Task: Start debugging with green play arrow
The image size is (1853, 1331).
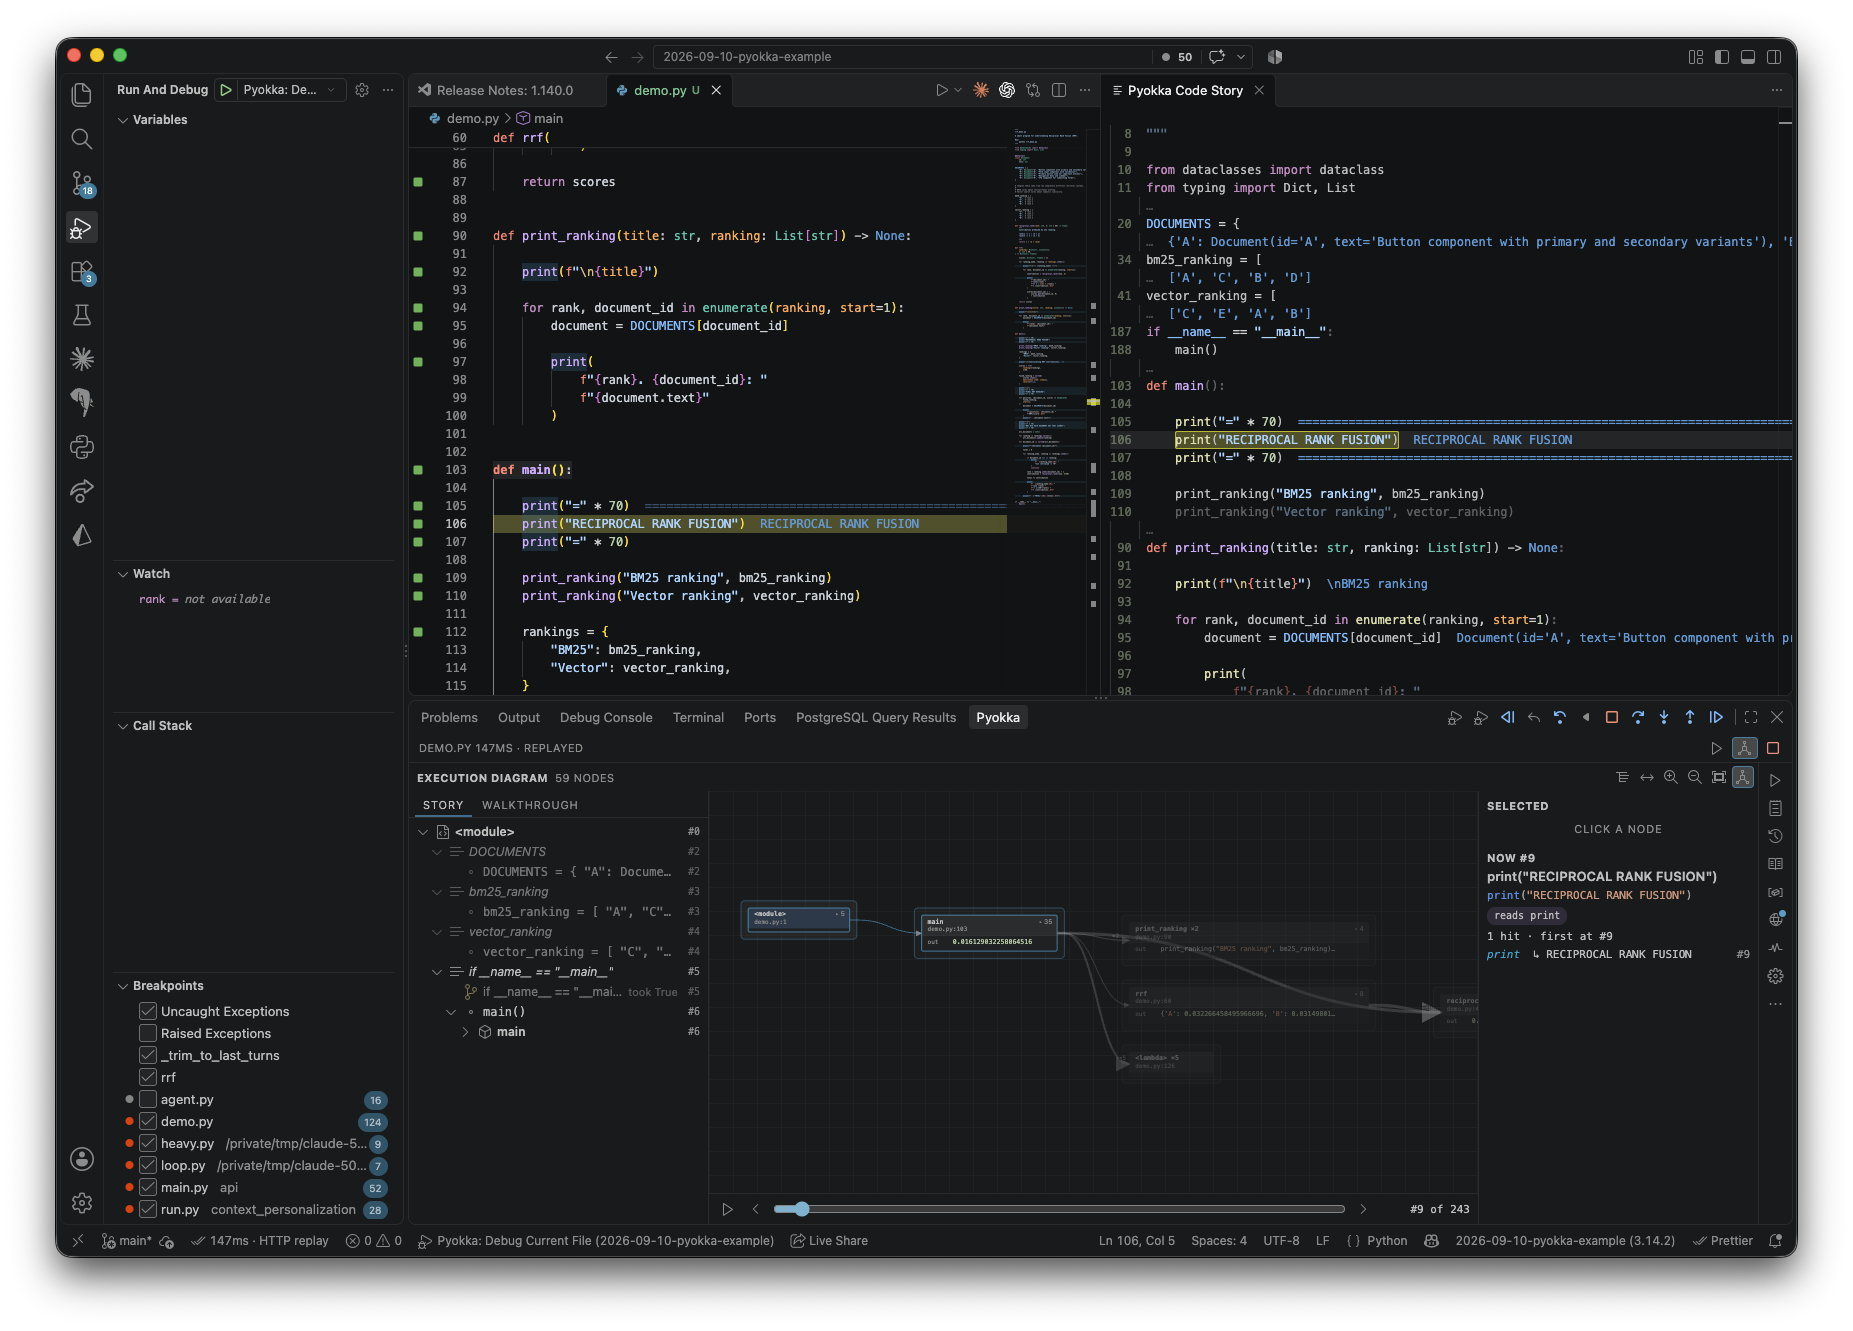Action: [226, 90]
